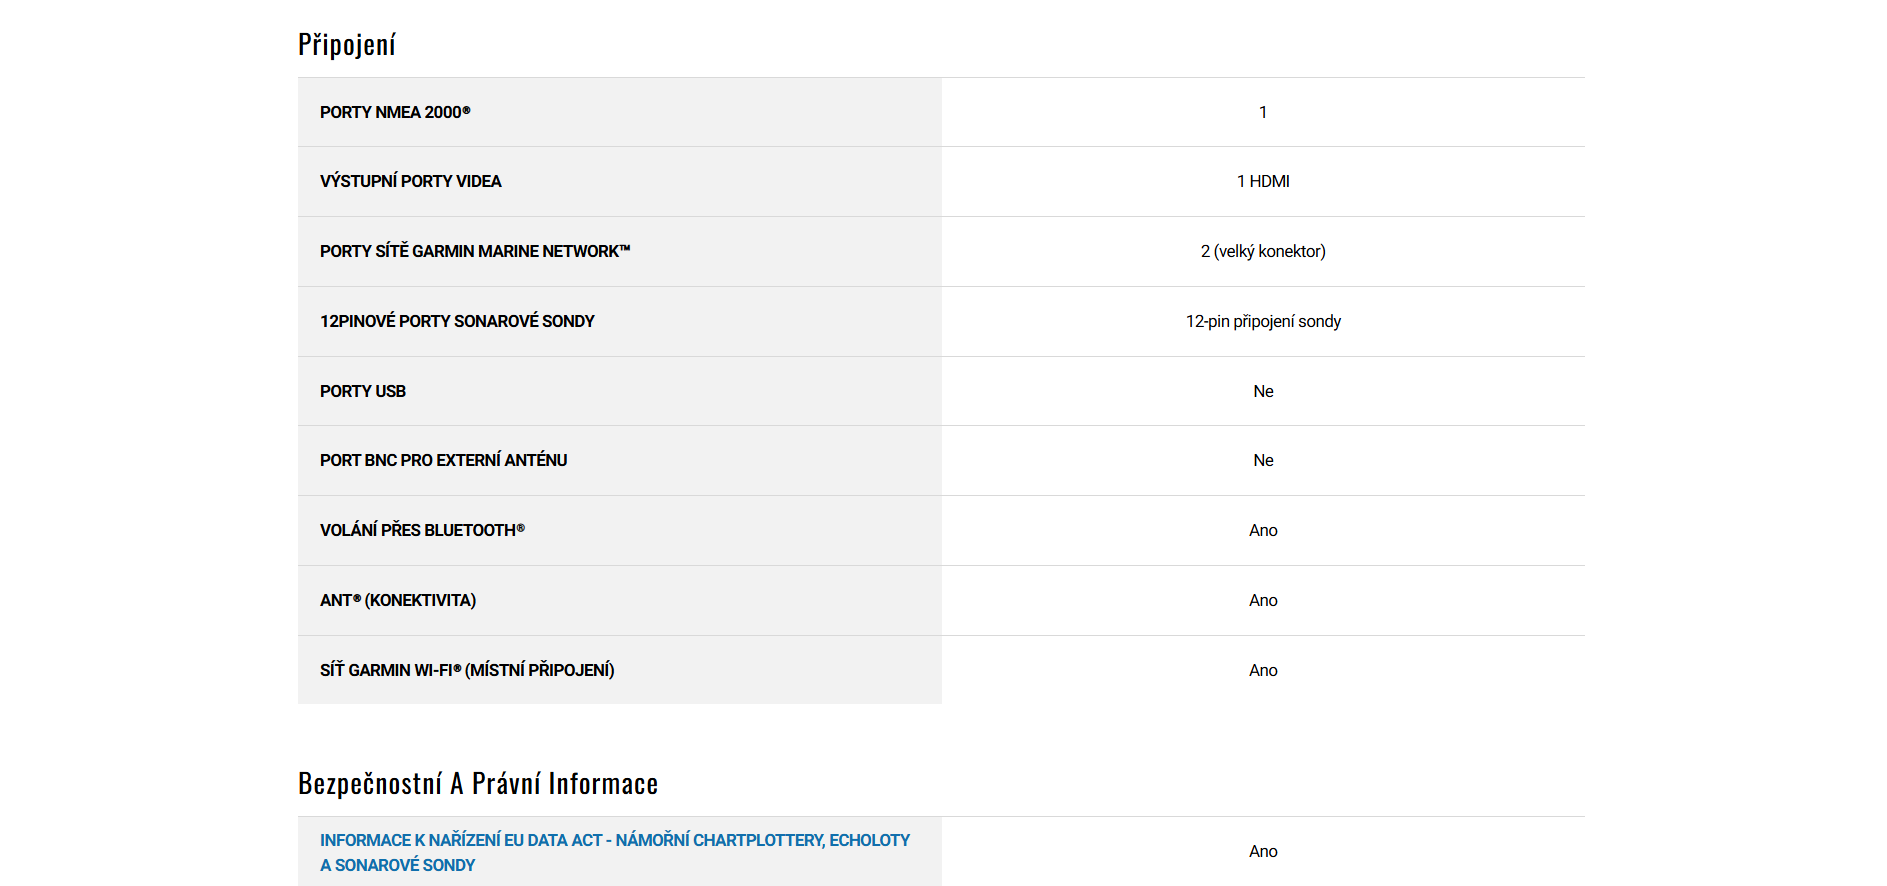Click the "Ano" value for Garmin Wi-Fi
1887x886 pixels.
pyautogui.click(x=1263, y=670)
